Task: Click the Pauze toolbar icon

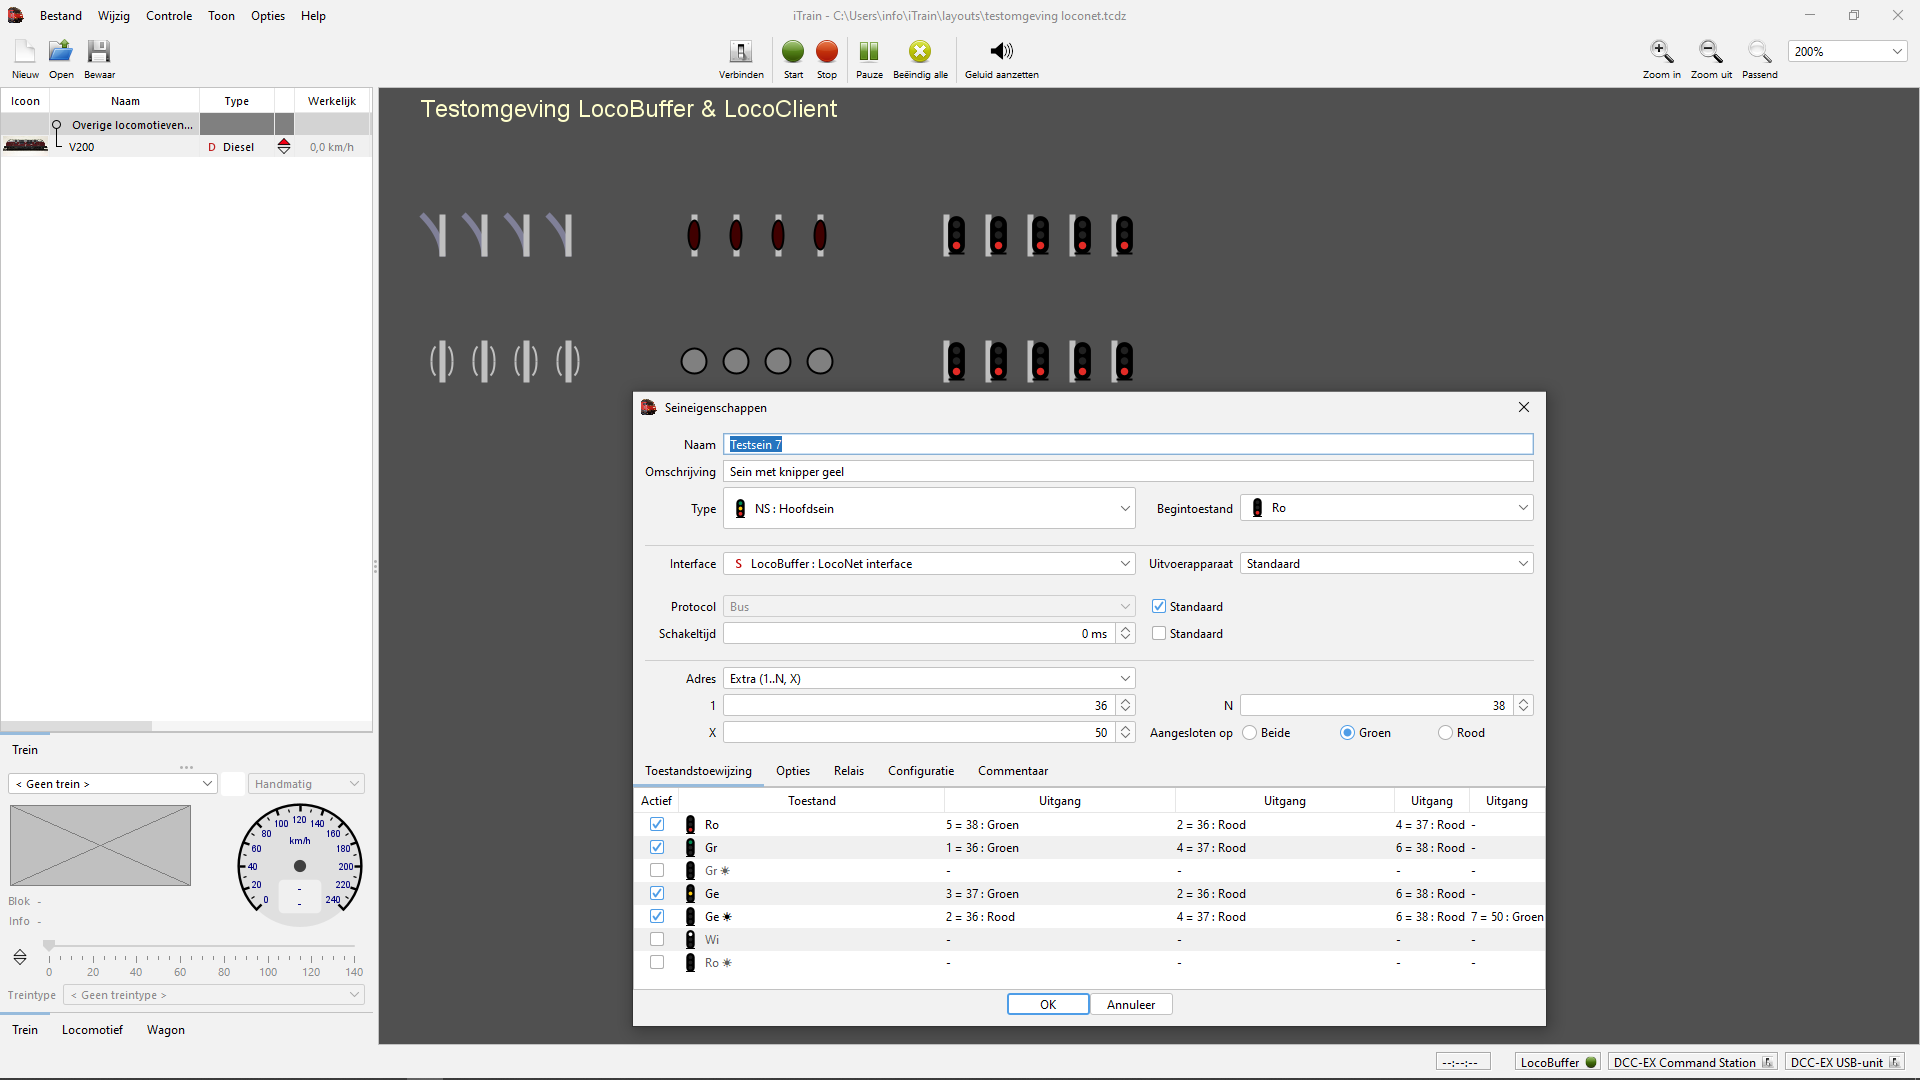Action: click(868, 52)
